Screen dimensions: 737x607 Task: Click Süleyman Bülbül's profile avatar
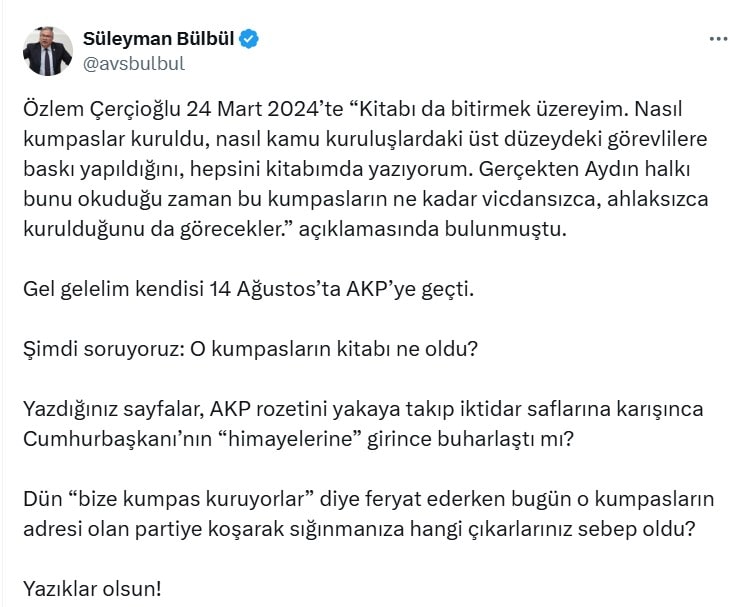[48, 51]
